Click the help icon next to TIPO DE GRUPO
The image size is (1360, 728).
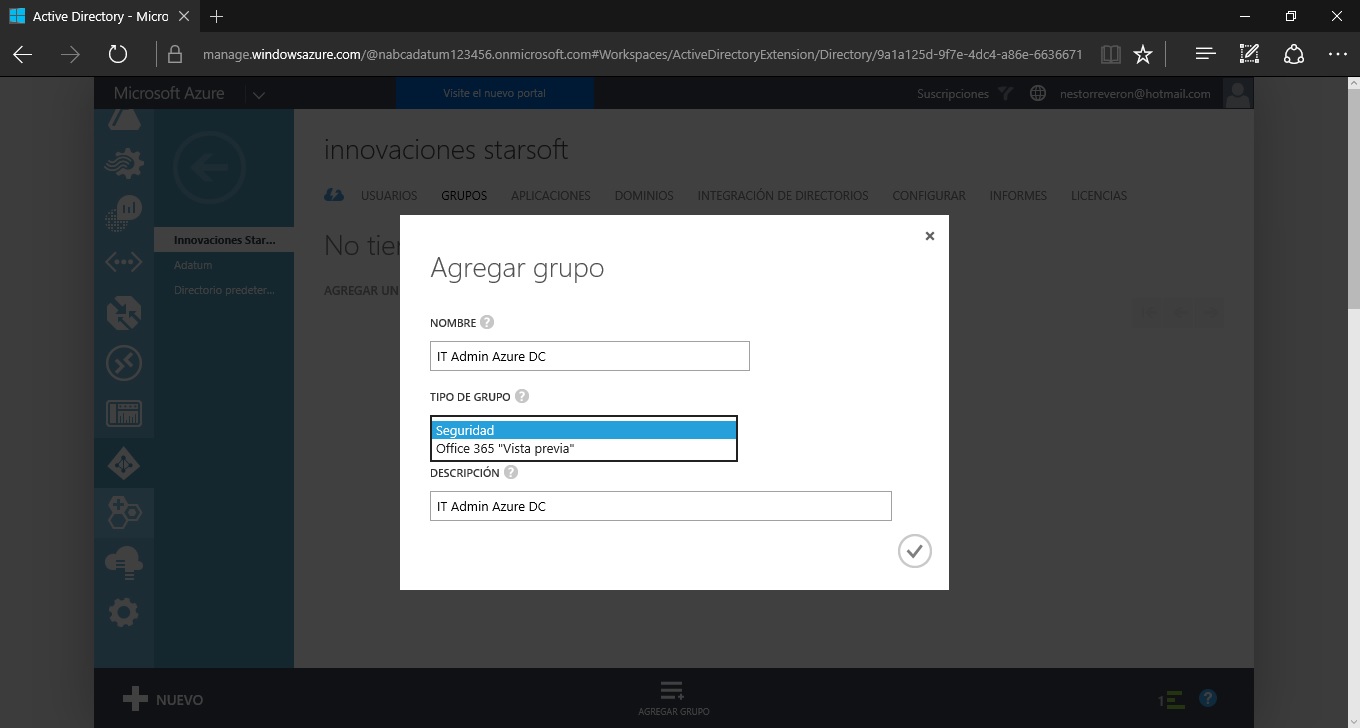coord(521,396)
